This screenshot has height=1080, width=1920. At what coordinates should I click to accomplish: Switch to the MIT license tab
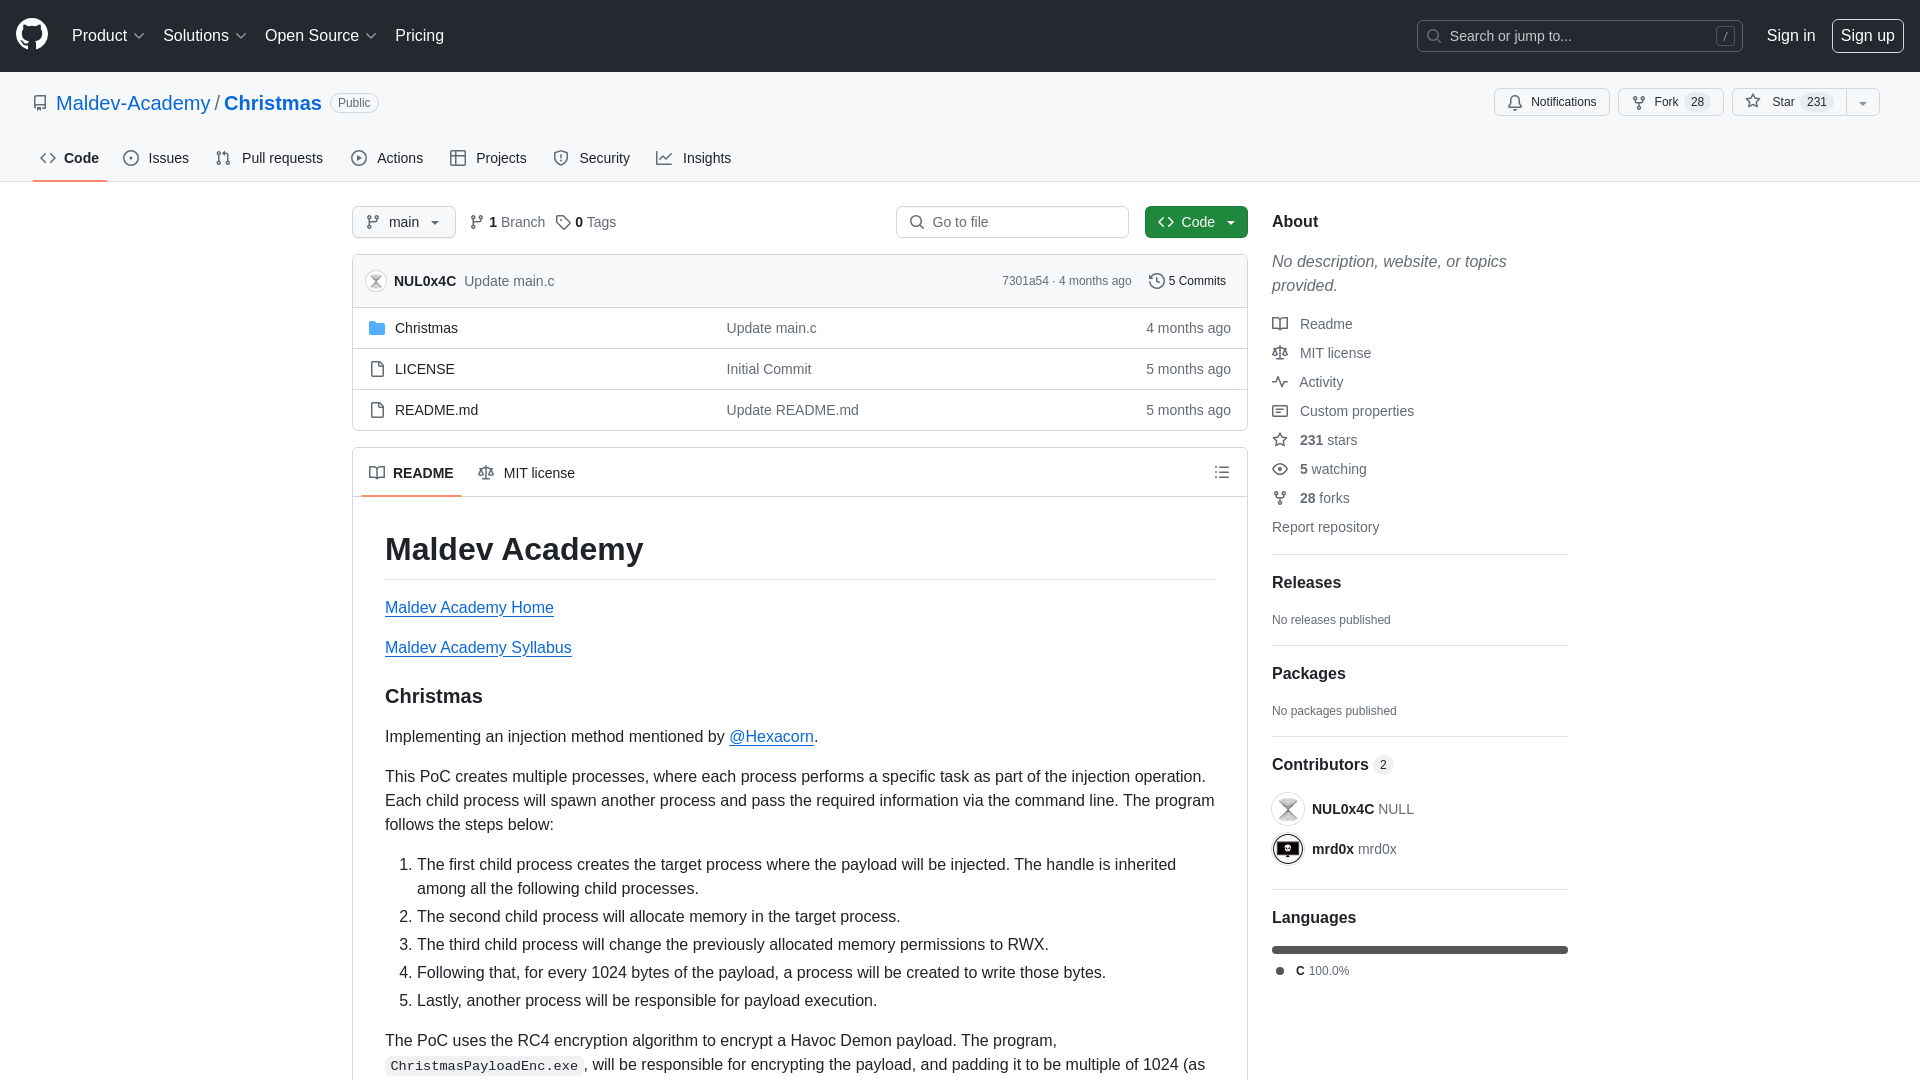pyautogui.click(x=526, y=472)
